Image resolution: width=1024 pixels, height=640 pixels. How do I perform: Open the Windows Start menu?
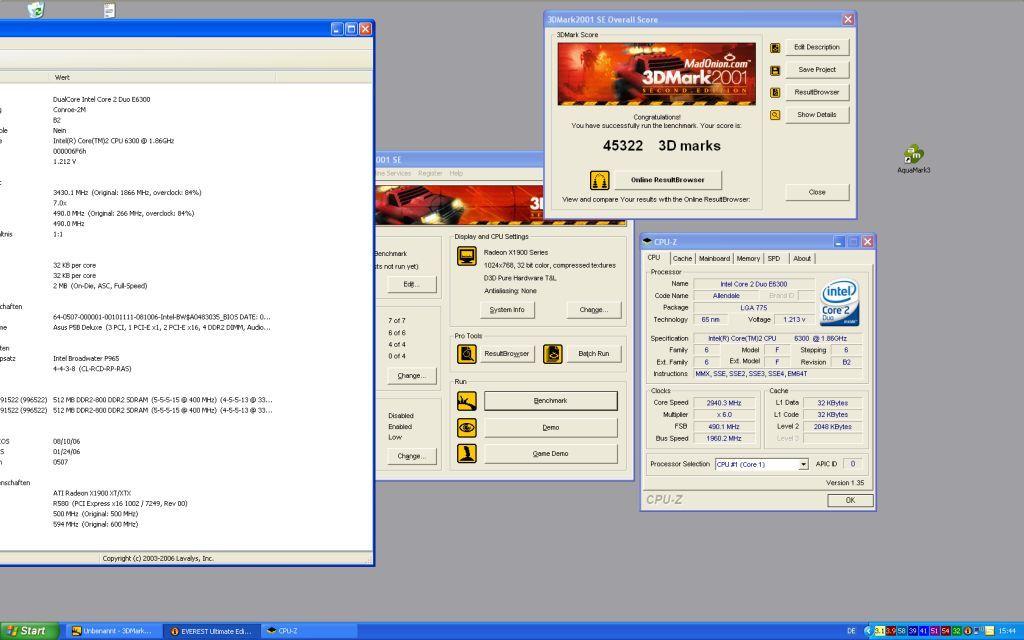[29, 631]
